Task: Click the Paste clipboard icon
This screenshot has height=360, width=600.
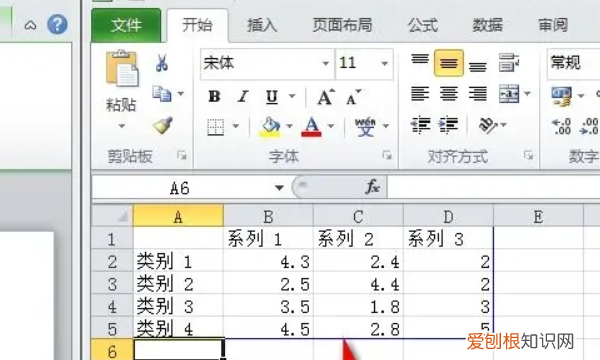Action: 122,68
